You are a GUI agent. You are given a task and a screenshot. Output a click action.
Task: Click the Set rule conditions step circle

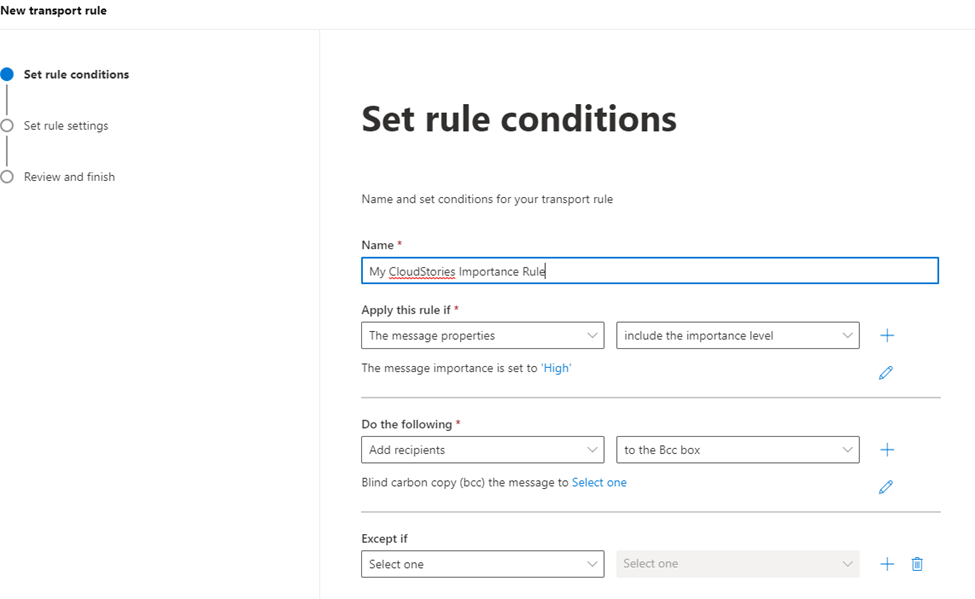pyautogui.click(x=7, y=74)
